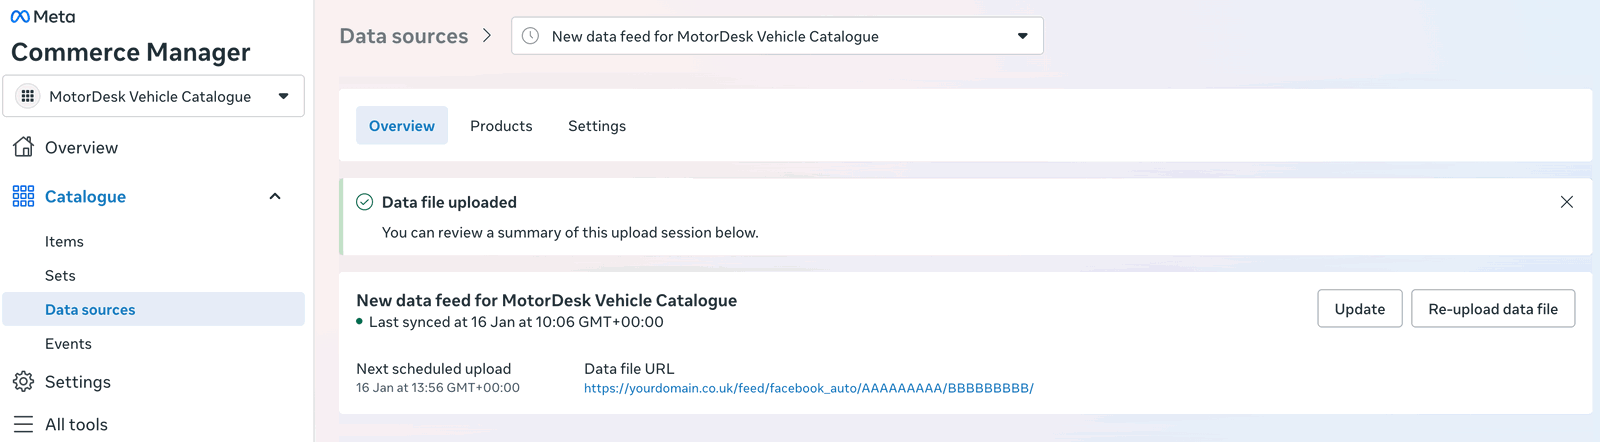Open the MotorDesk Vehicle Catalogue dropdown
This screenshot has width=1600, height=442.
[283, 96]
